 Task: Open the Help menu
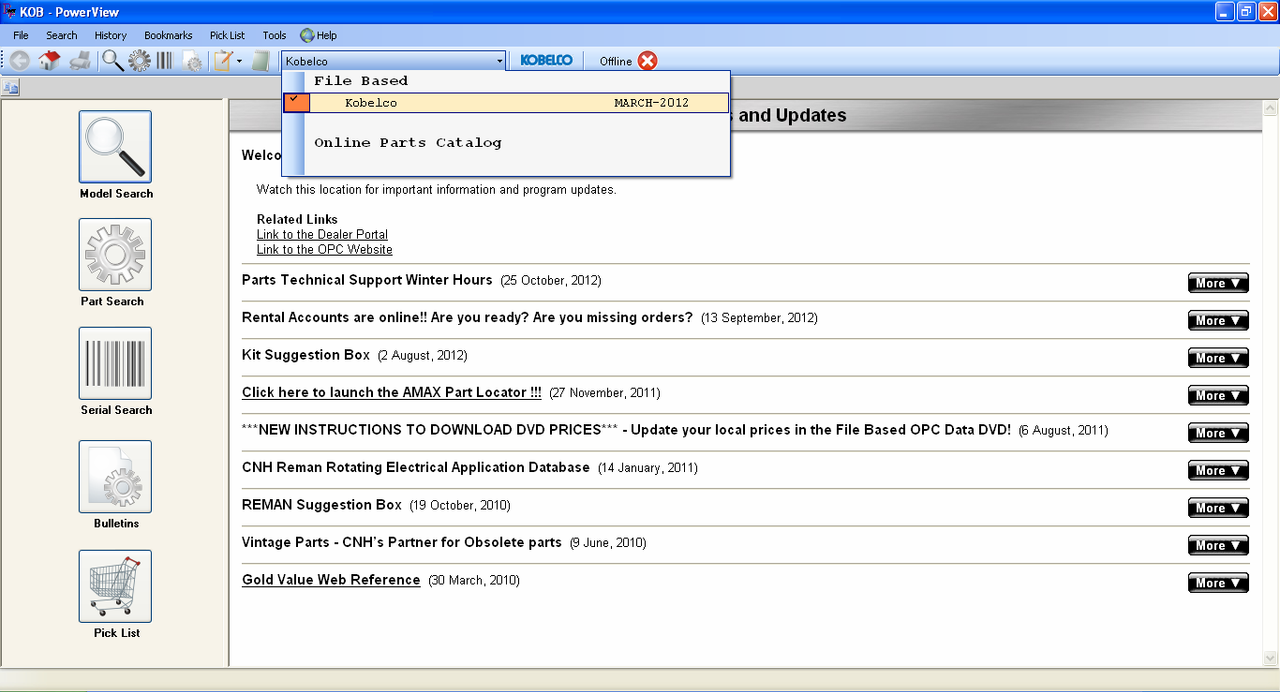coord(319,35)
